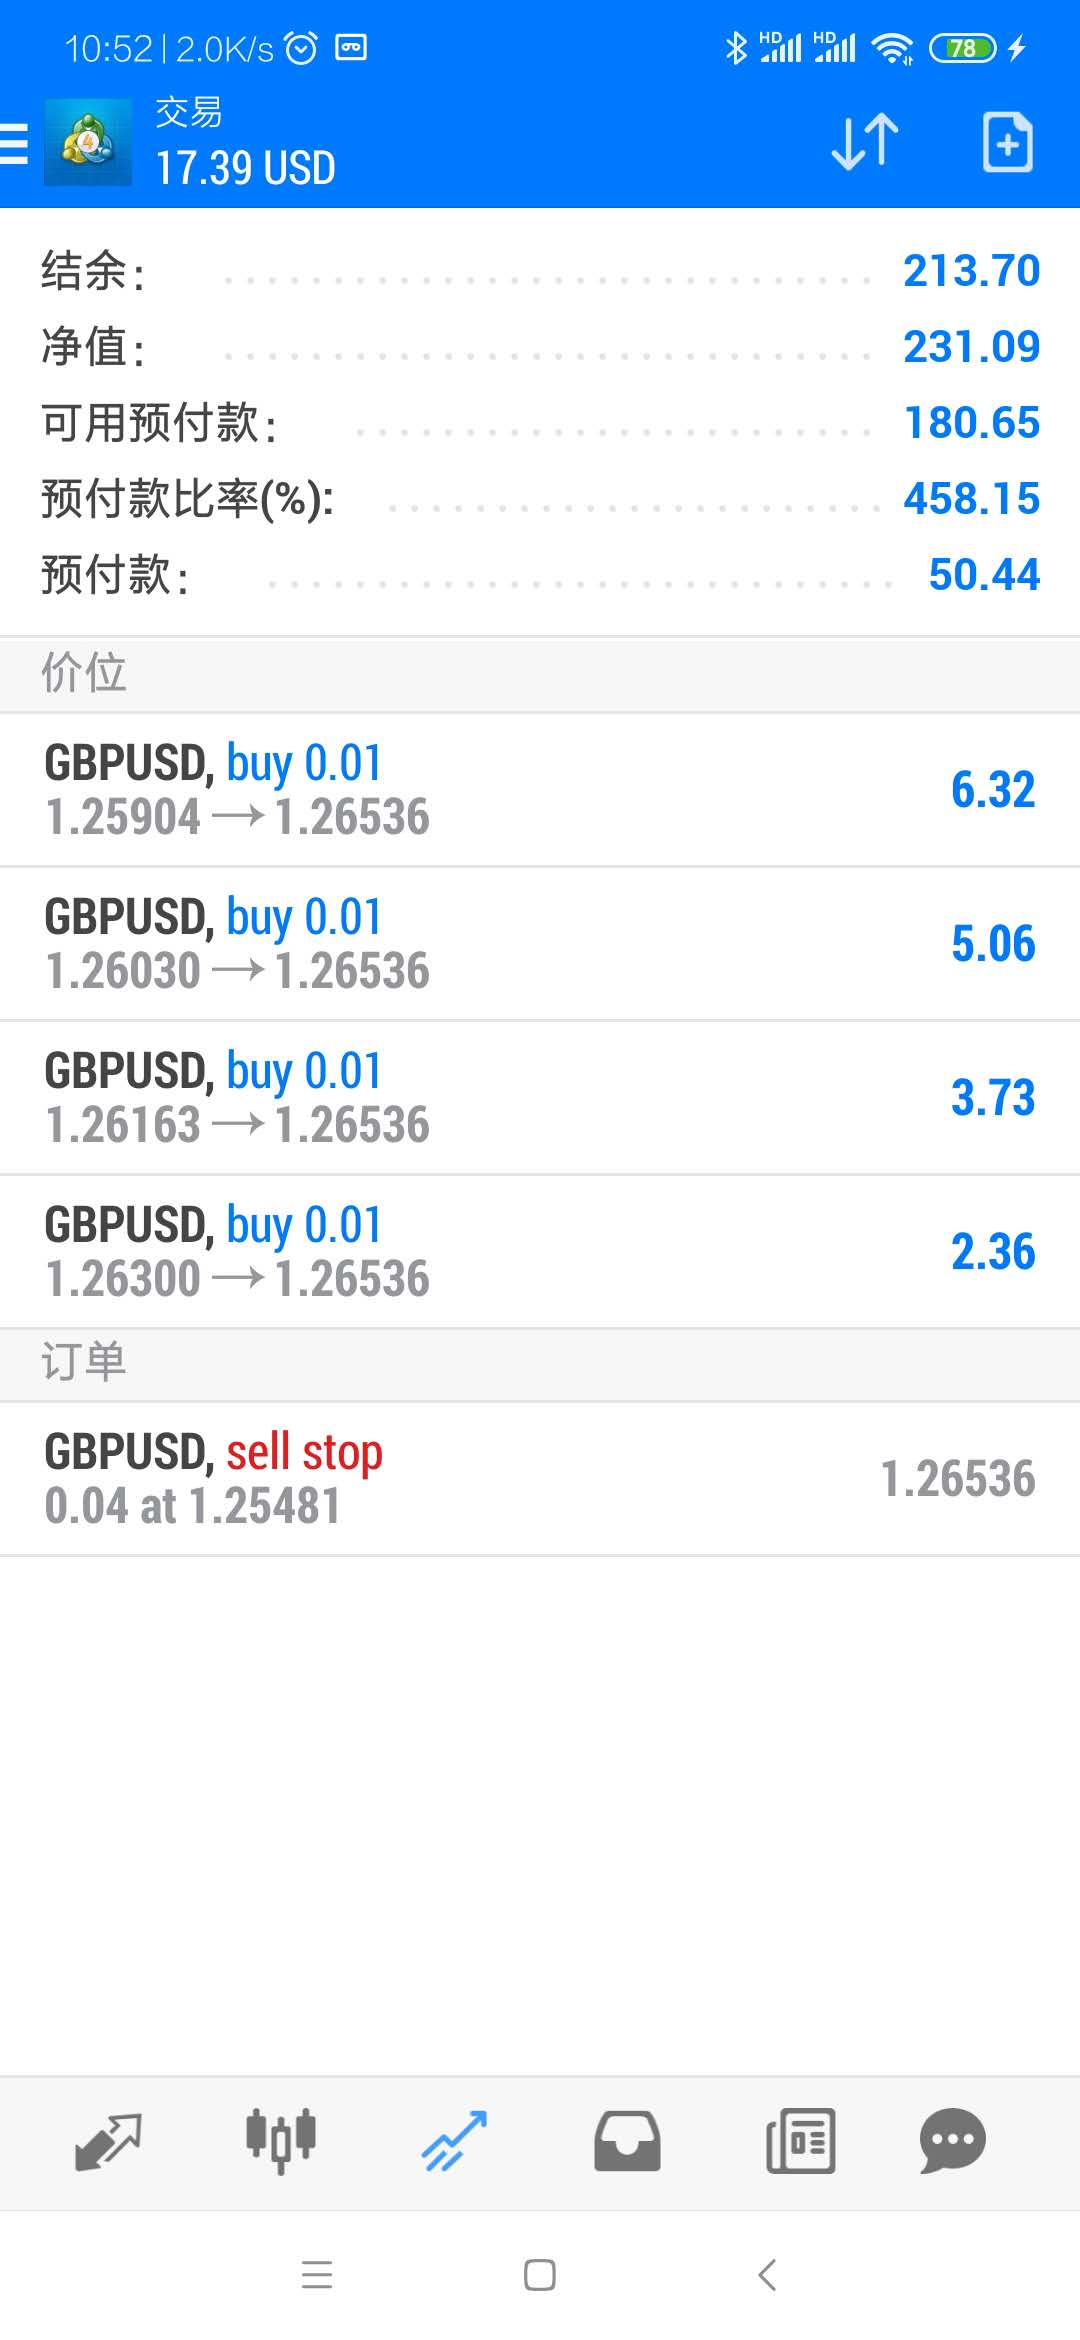Open the GBPUSD sell stop pending order
The width and height of the screenshot is (1080, 2340).
(540, 1479)
